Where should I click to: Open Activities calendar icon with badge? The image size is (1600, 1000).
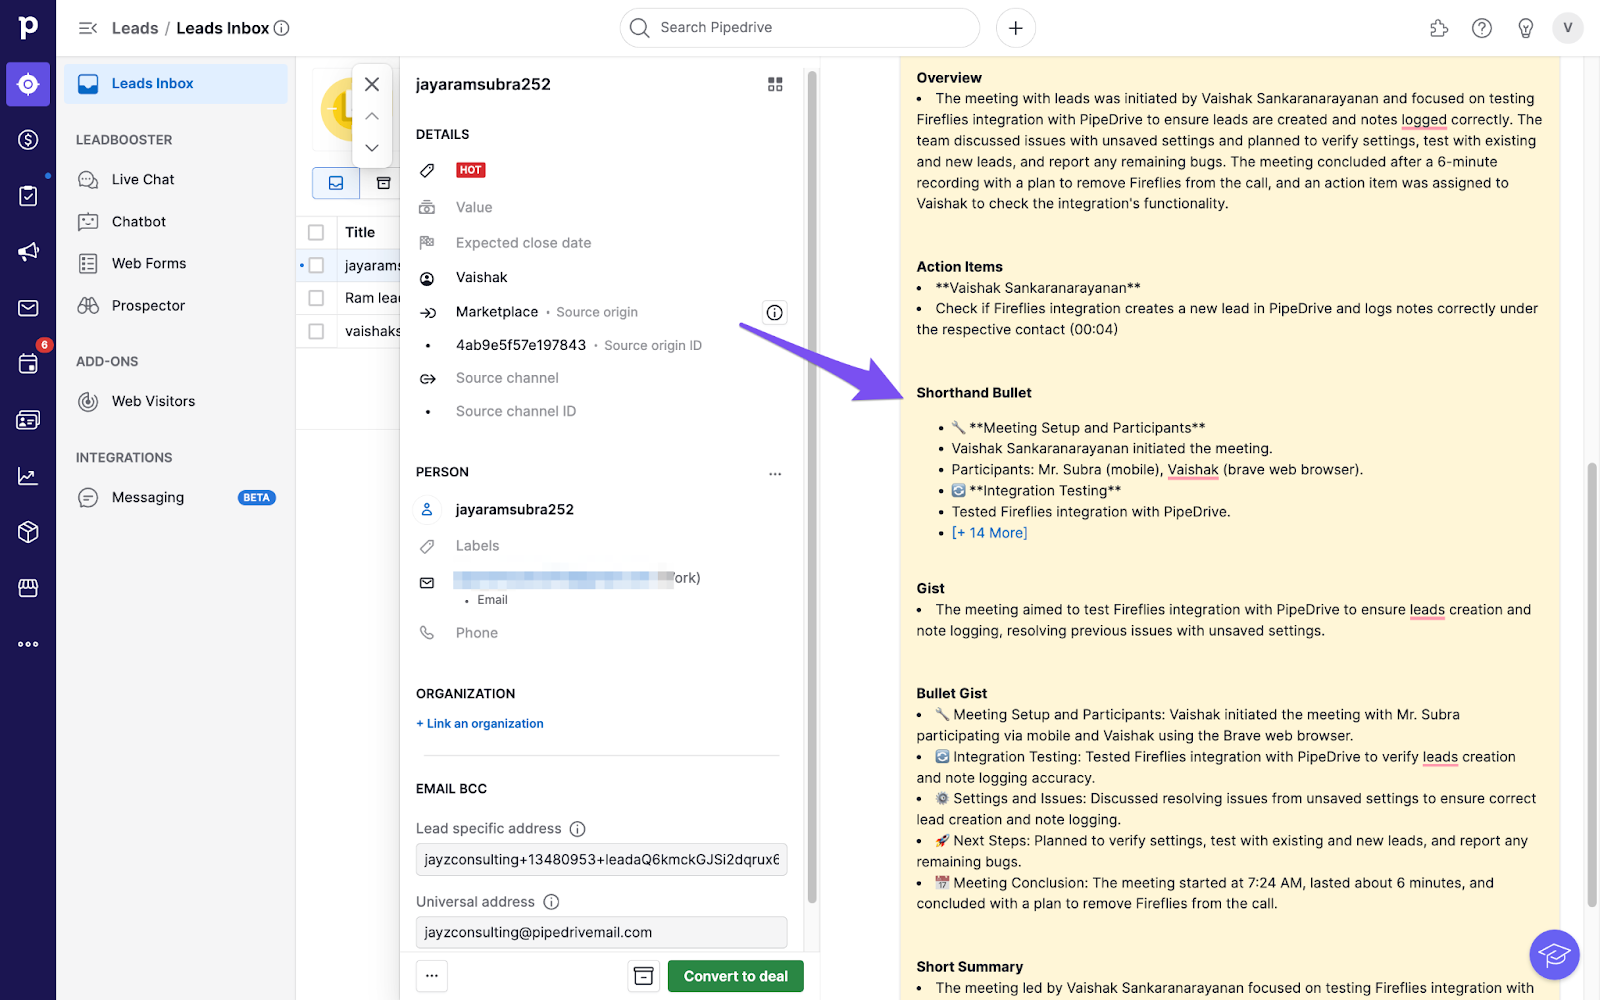[28, 363]
